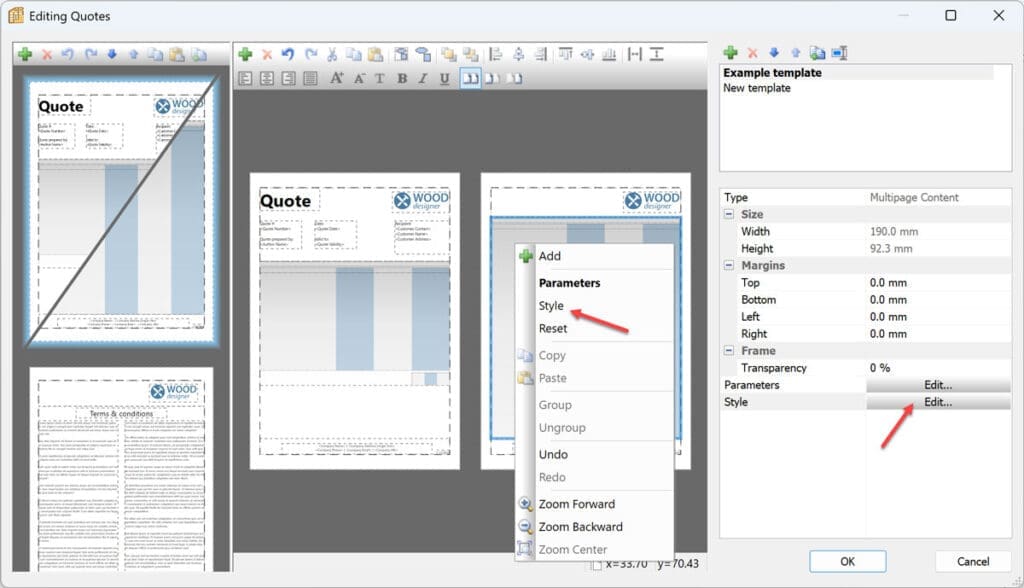
Task: Edit the Right margin value field
Action: click(x=938, y=334)
